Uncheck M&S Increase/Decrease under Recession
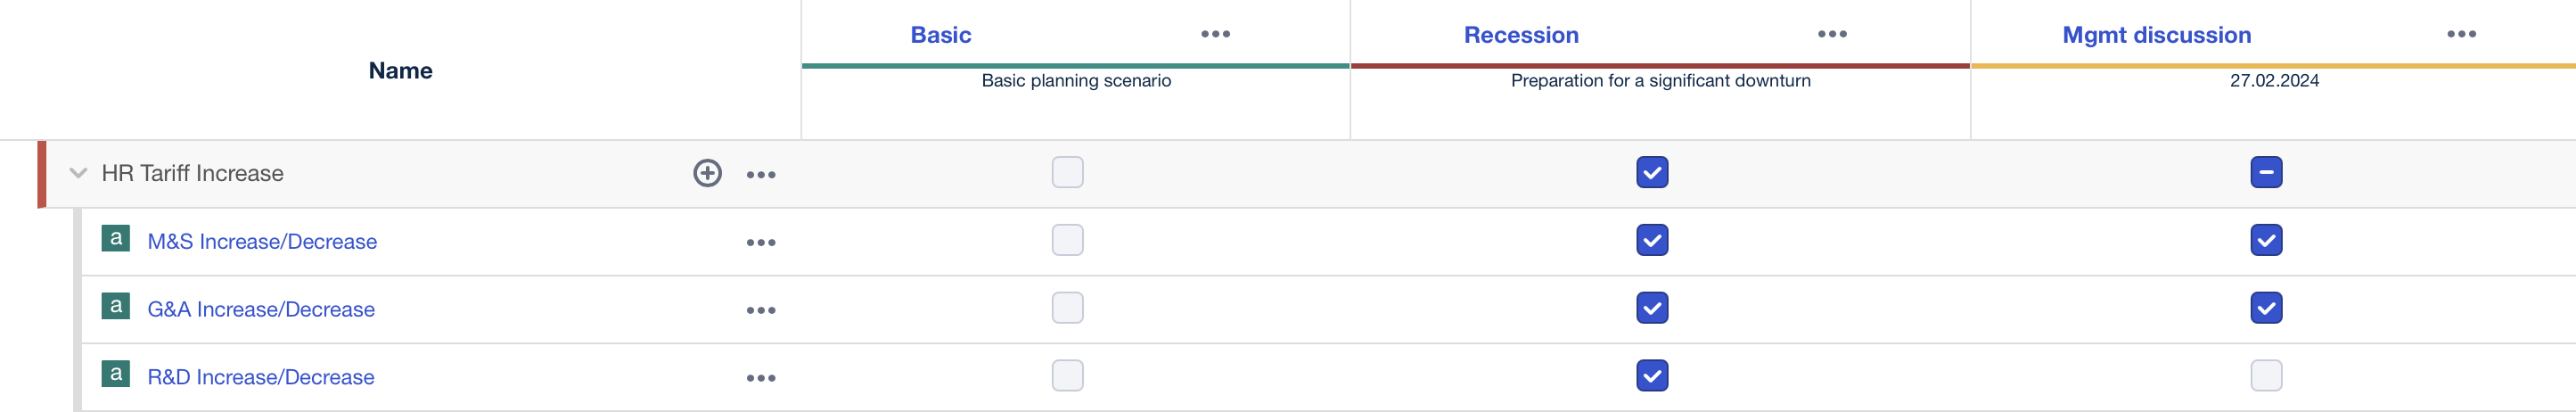Screen dimensions: 2576x412 click(1652, 240)
